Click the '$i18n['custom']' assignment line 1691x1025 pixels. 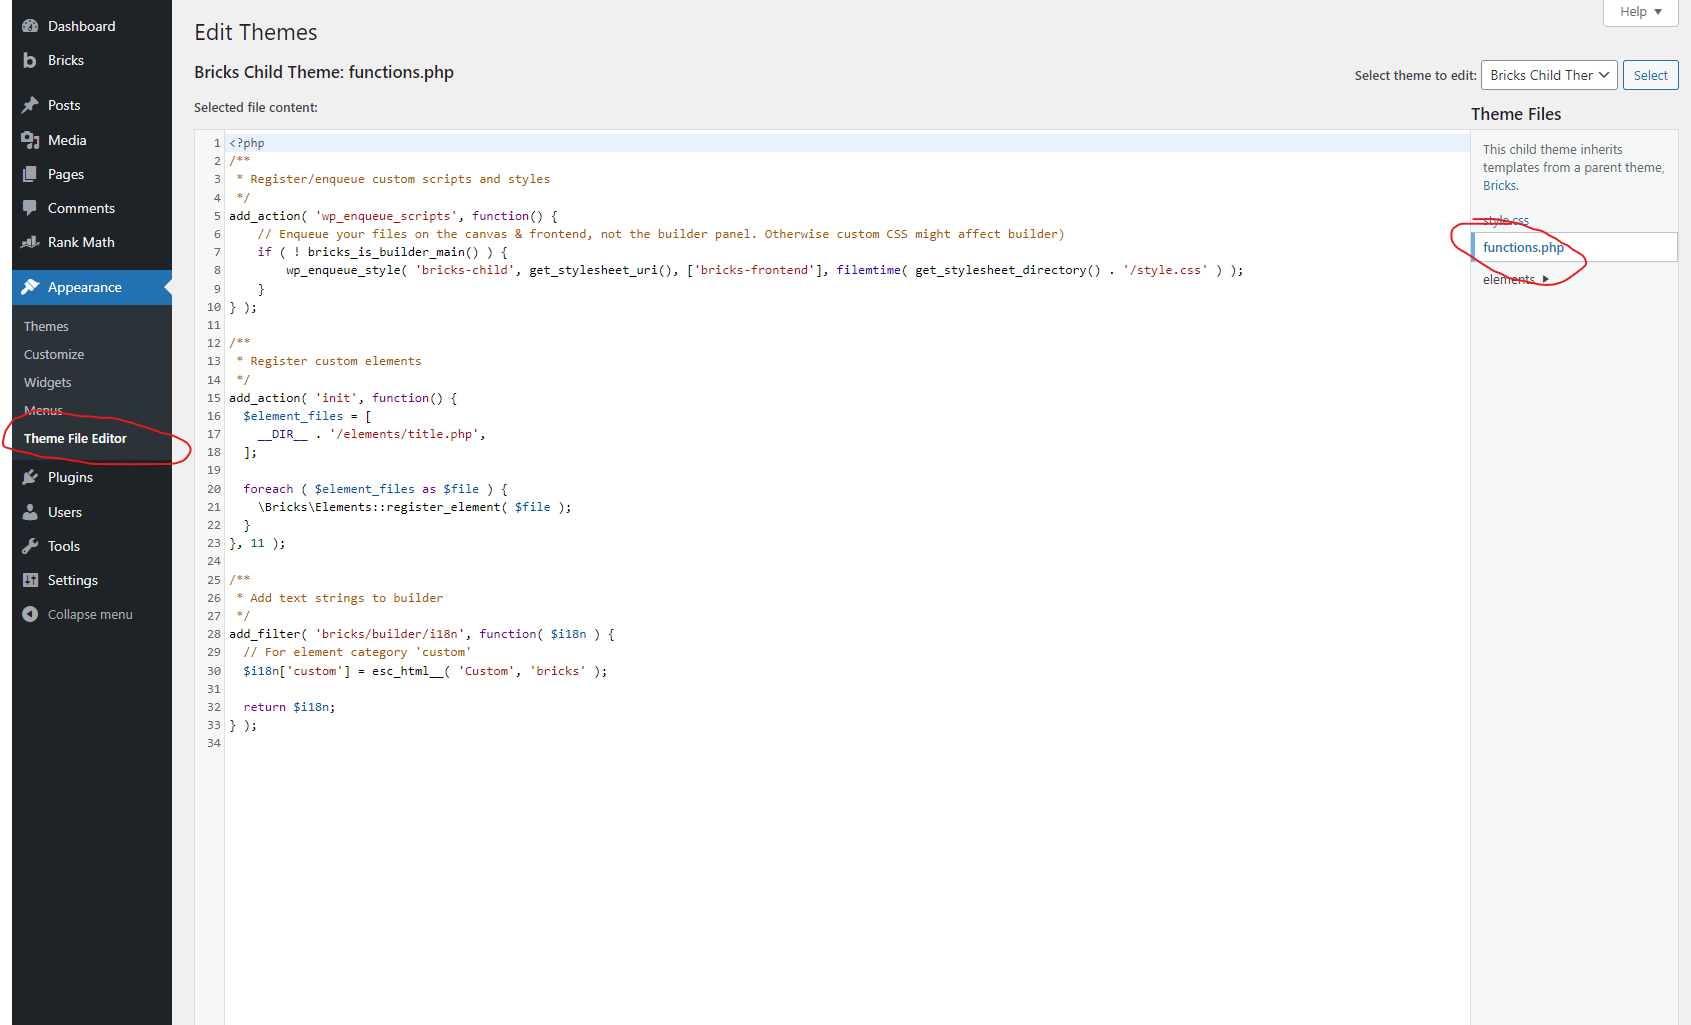click(425, 671)
